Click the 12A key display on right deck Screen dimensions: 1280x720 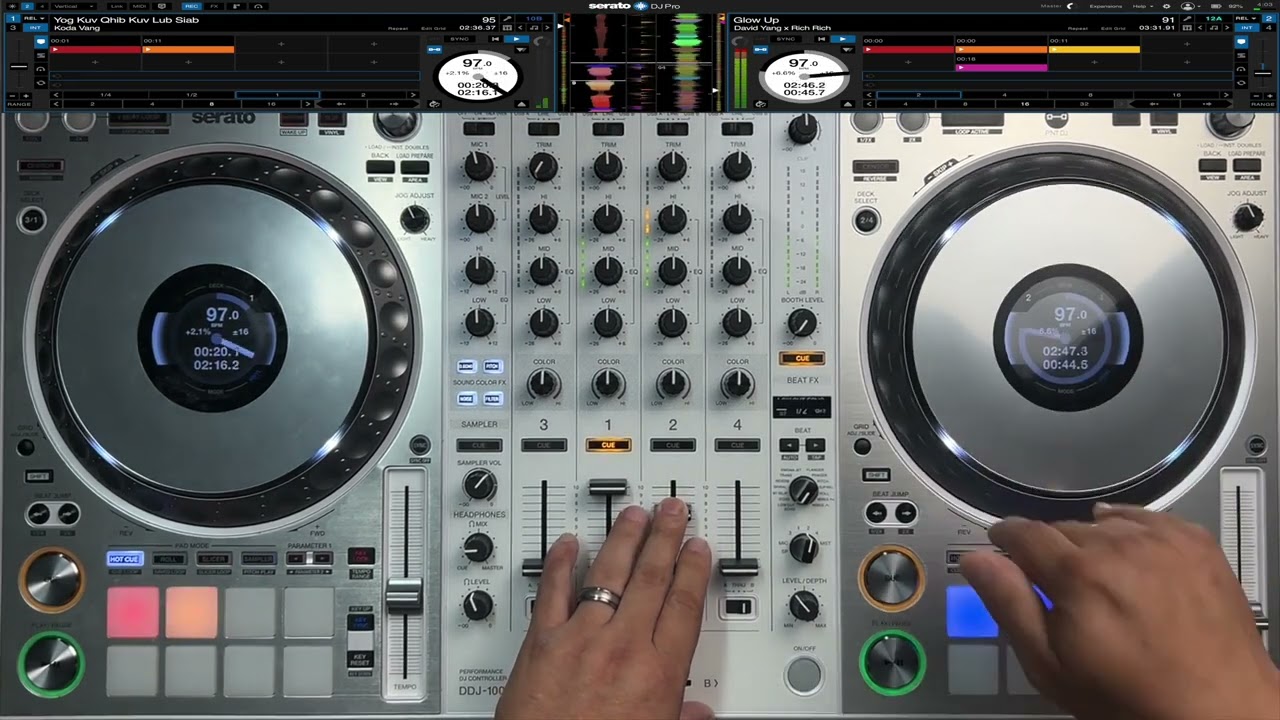pos(1213,18)
